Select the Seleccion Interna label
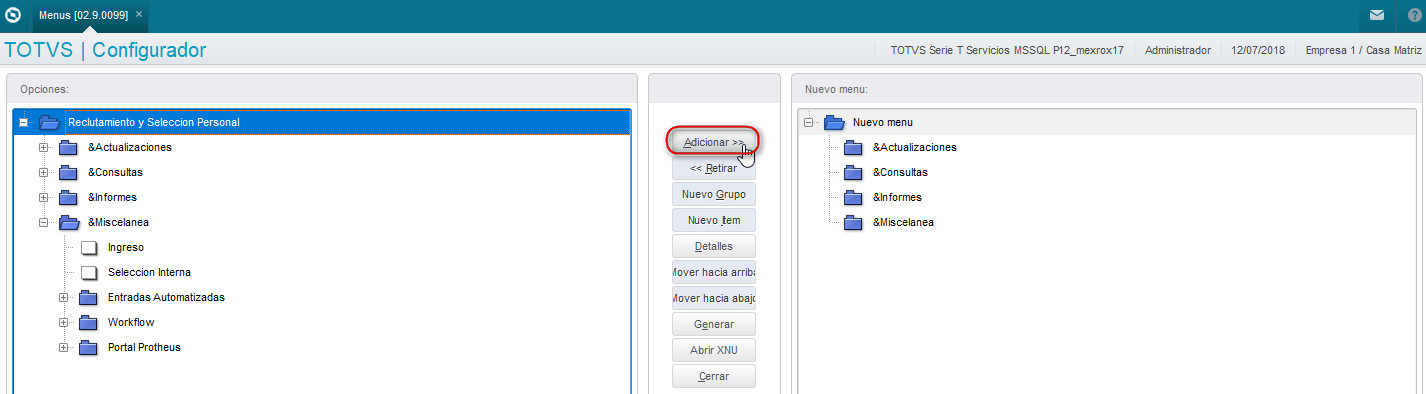This screenshot has height=394, width=1426. pyautogui.click(x=149, y=273)
